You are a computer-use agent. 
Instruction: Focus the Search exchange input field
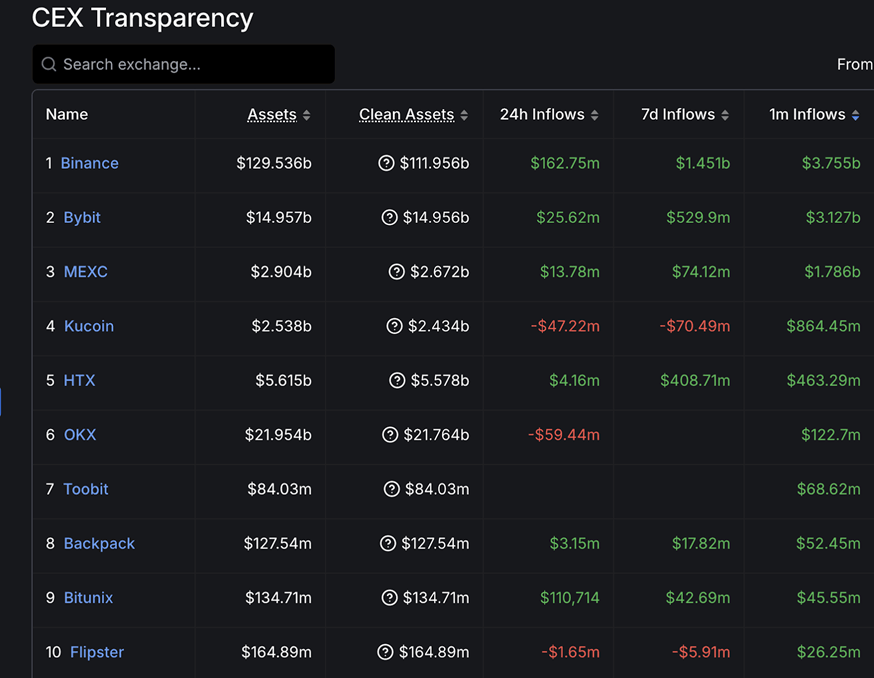[x=190, y=65]
